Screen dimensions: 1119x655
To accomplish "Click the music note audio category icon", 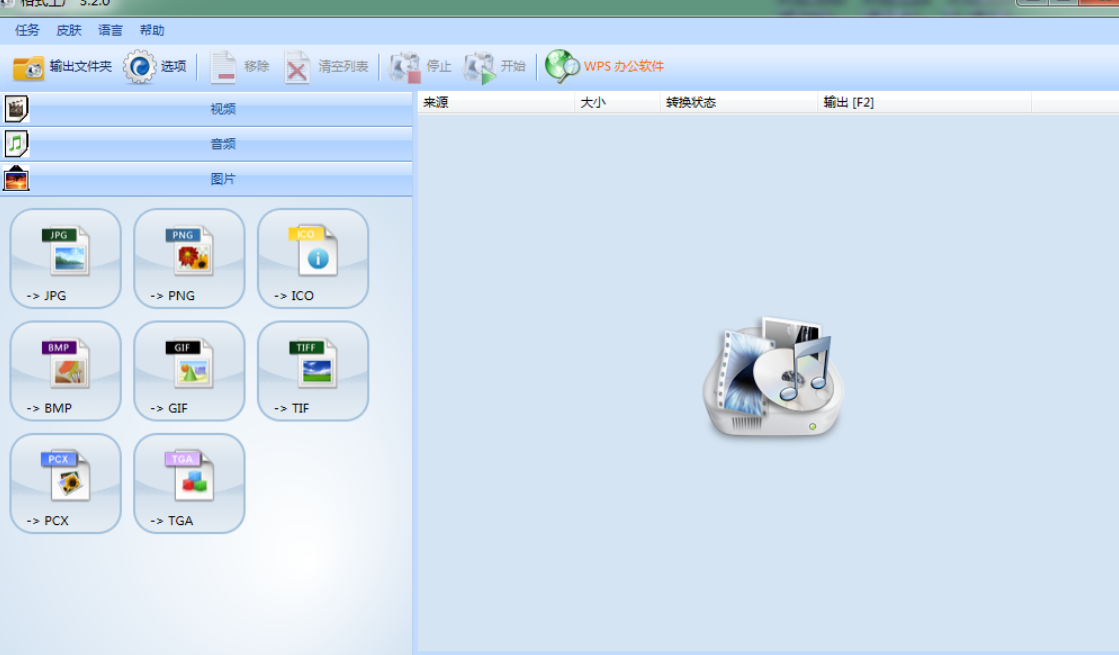I will [x=16, y=144].
